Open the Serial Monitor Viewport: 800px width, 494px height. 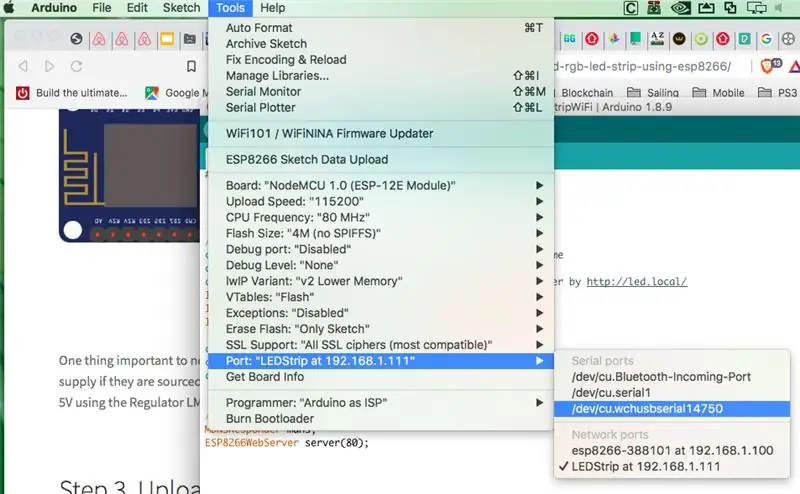pyautogui.click(x=381, y=92)
